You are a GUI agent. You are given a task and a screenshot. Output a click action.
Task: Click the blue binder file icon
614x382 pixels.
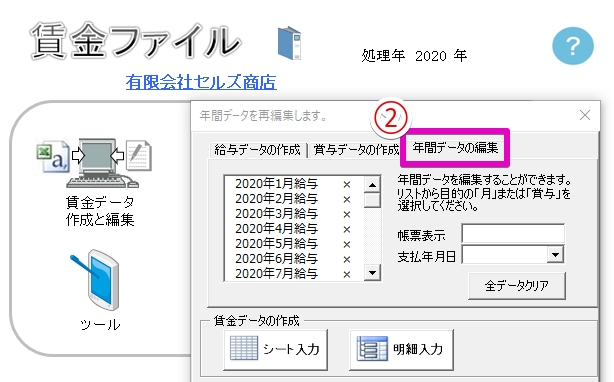pos(290,43)
